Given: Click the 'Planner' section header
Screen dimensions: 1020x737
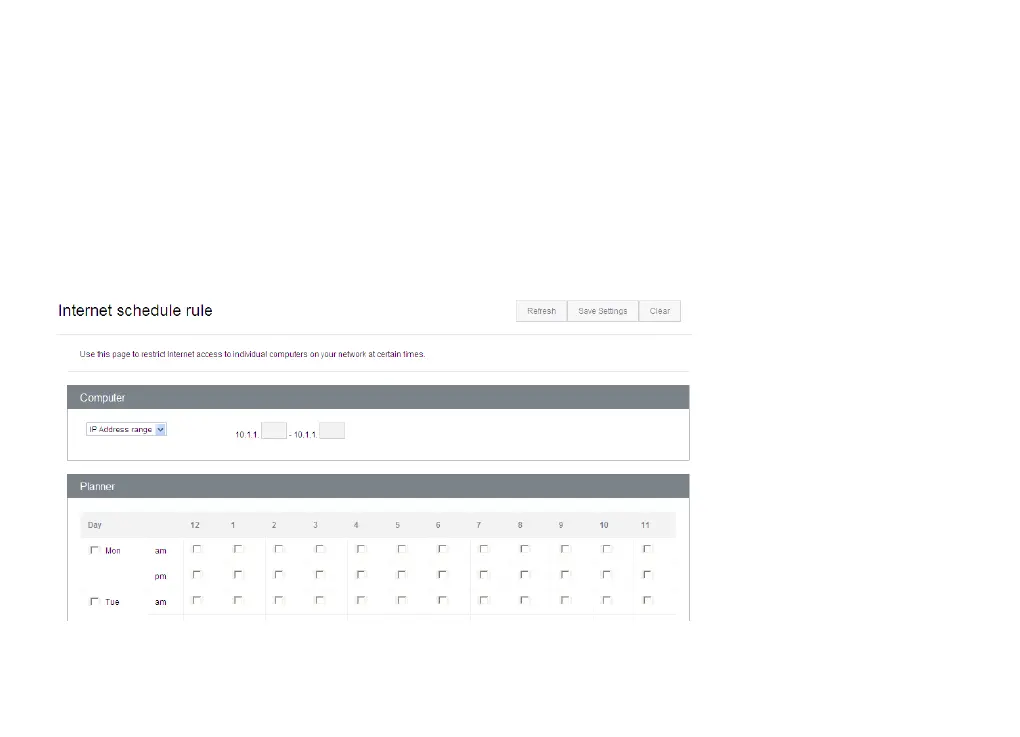Looking at the screenshot, I should point(378,487).
